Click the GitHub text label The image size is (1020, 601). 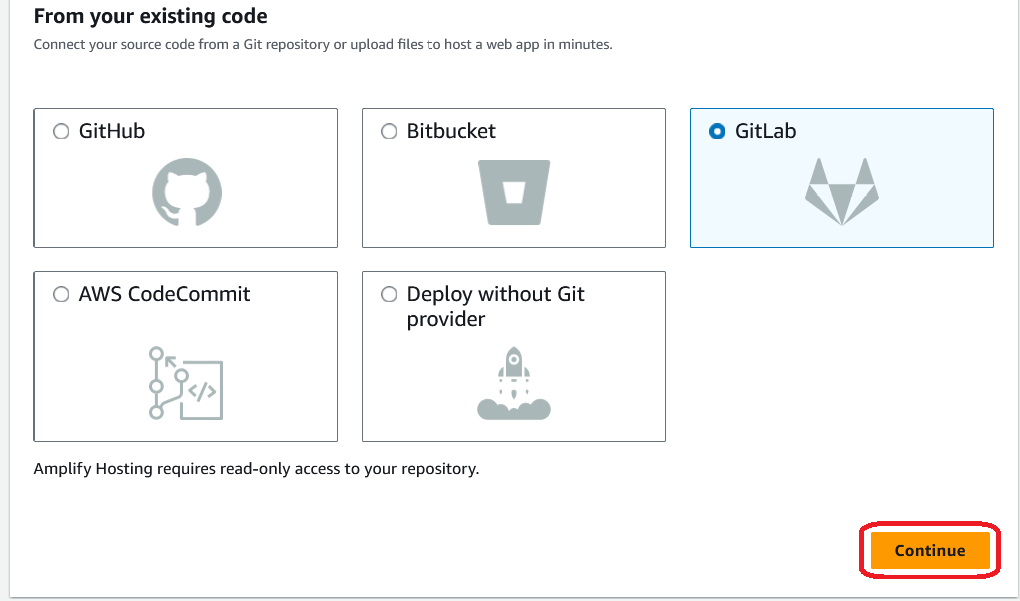click(x=112, y=131)
